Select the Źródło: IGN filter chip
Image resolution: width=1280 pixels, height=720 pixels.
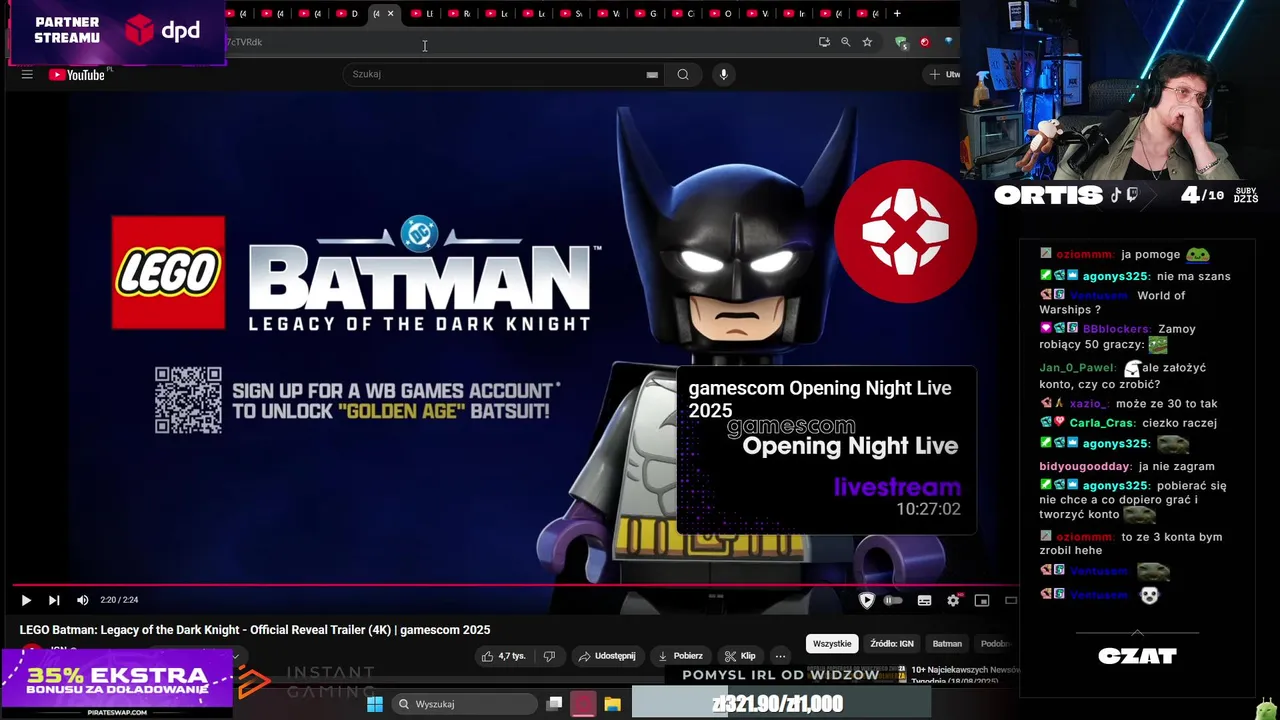tap(891, 644)
